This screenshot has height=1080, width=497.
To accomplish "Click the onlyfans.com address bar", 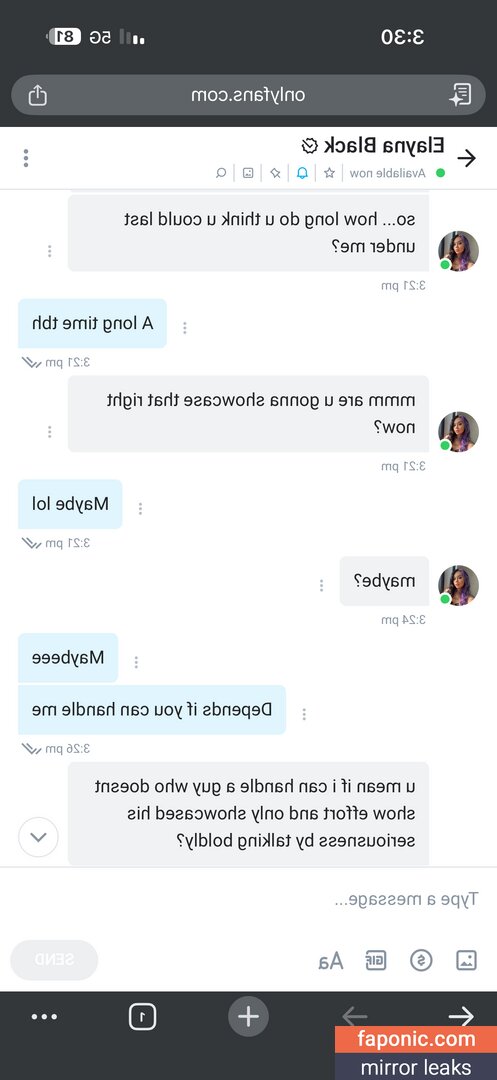I will [x=248, y=95].
